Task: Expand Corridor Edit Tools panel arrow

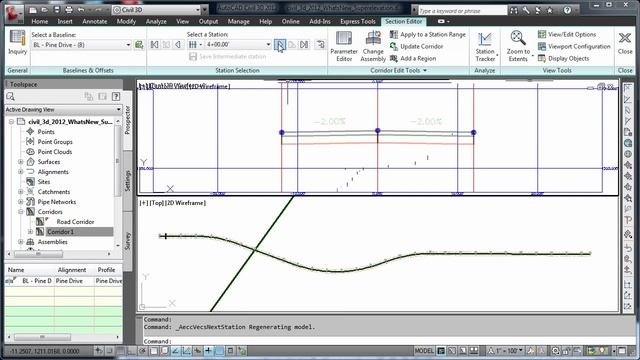Action: 425,71
